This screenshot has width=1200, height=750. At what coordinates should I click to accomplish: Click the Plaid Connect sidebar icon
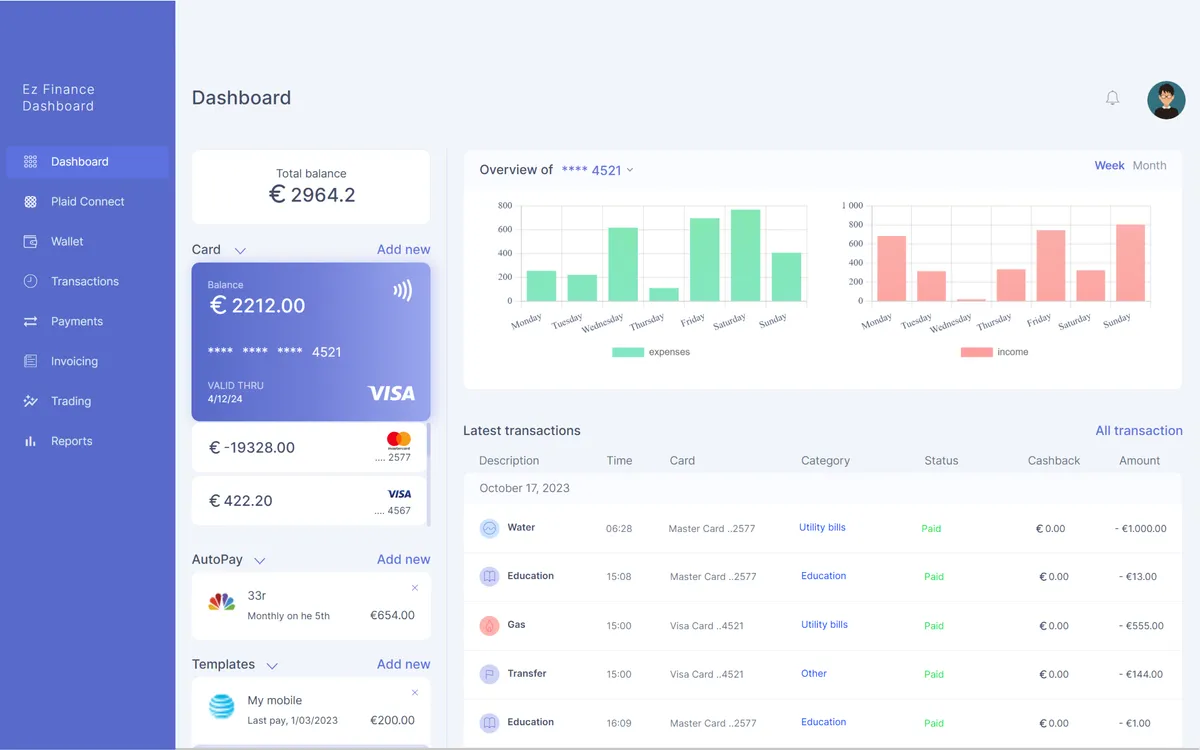[30, 201]
